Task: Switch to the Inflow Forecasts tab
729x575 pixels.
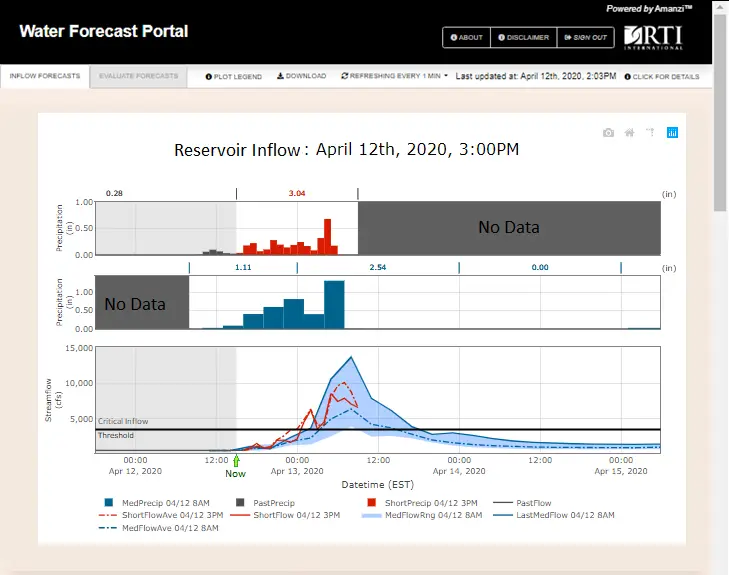Action: 45,76
